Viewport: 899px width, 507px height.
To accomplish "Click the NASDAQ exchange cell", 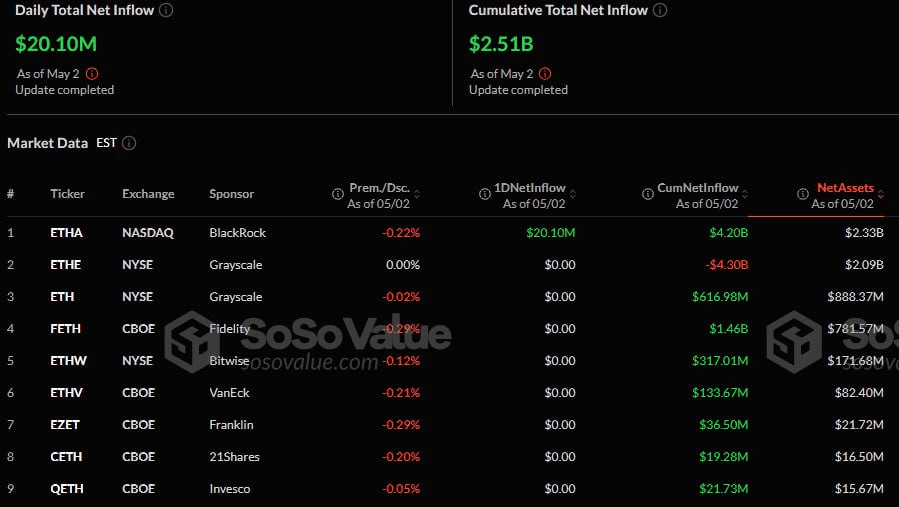I will pos(148,233).
